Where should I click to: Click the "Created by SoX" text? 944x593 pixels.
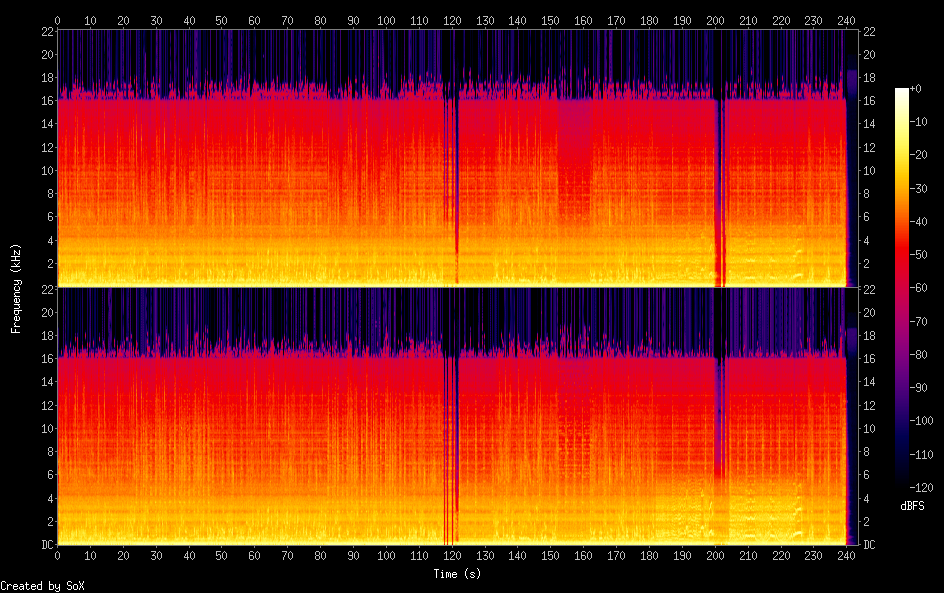tap(41, 586)
